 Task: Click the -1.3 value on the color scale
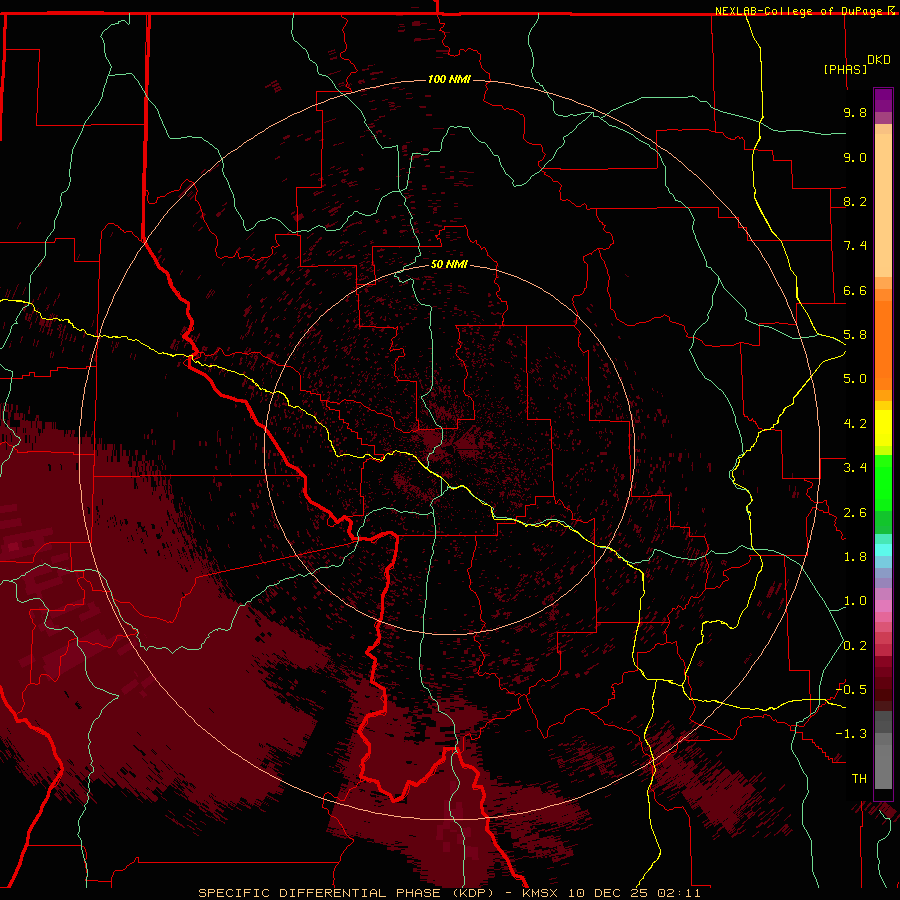pyautogui.click(x=851, y=734)
